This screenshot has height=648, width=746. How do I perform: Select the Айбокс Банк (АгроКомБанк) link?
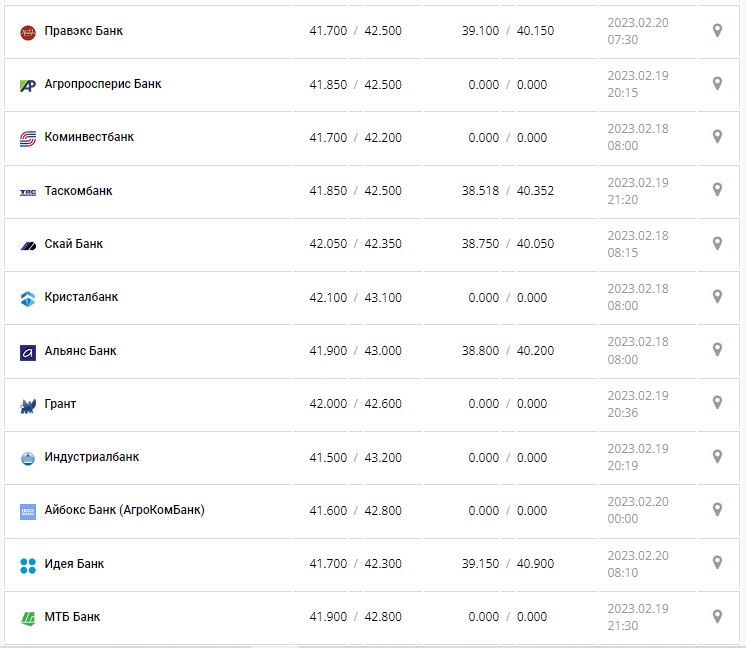pyautogui.click(x=124, y=510)
